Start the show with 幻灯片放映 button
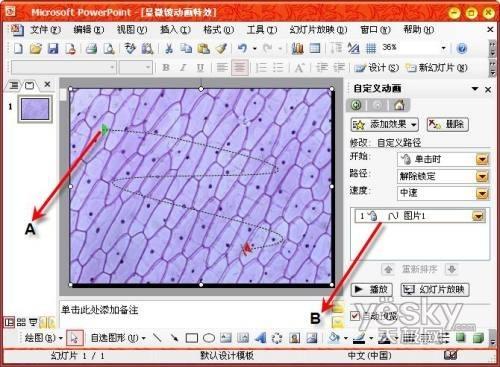The height and width of the screenshot is (367, 500). coord(434,289)
